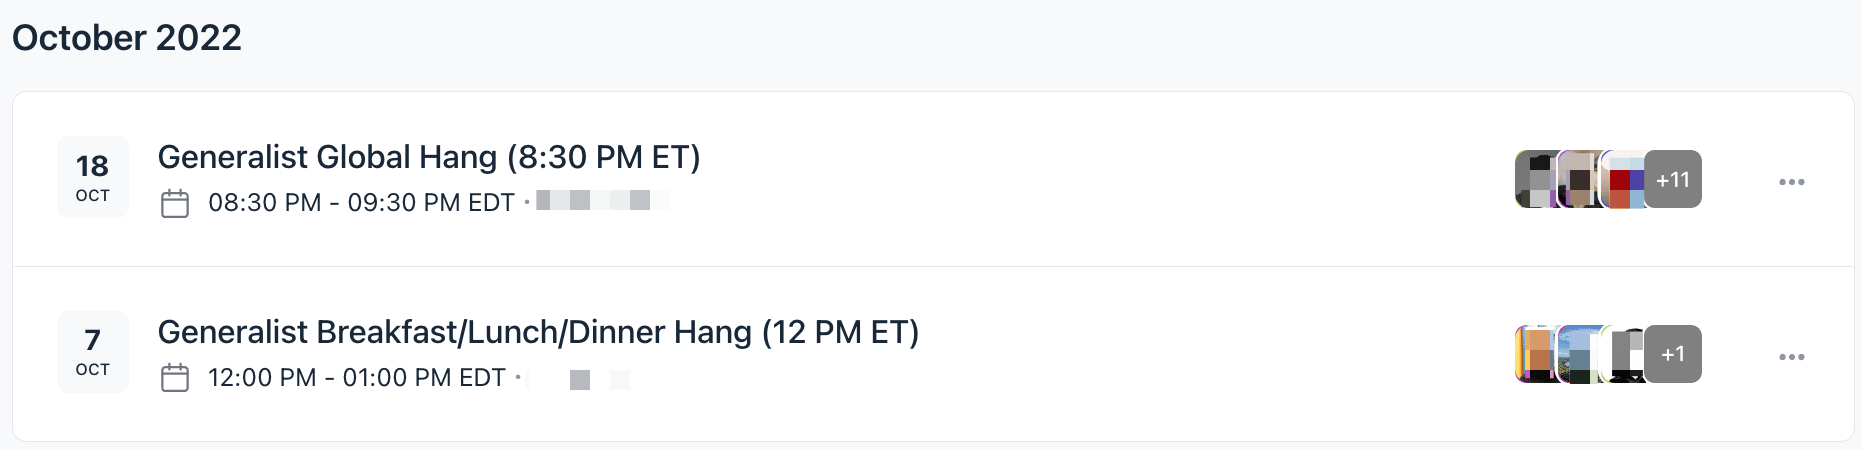Click calendar icon beside 08:30 PM time
Screen dimensions: 1862x450
[x=175, y=203]
